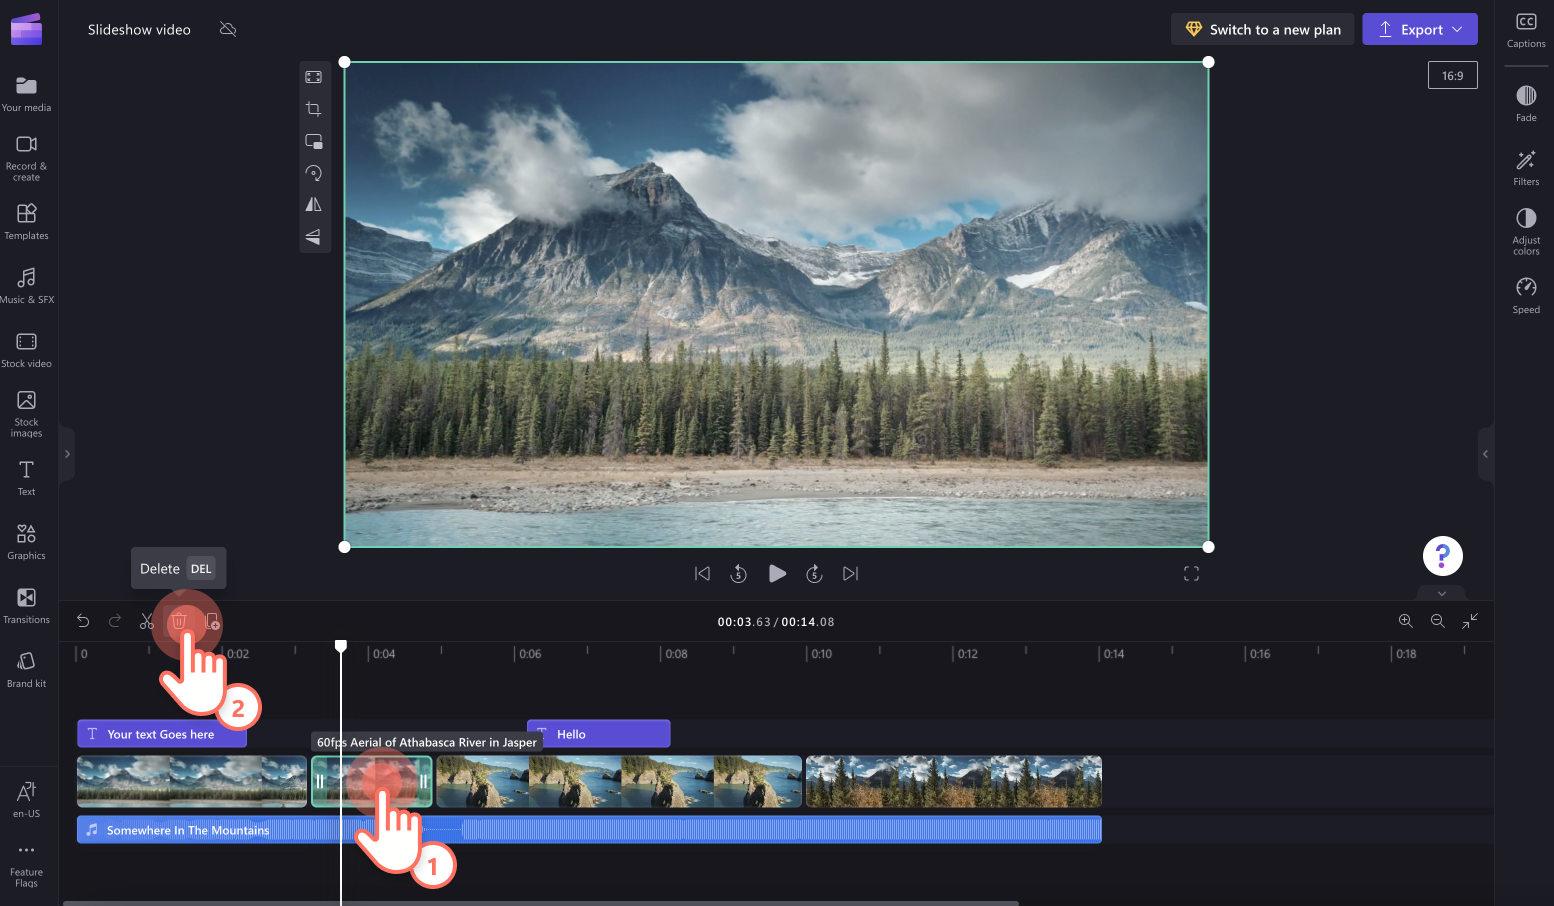
Task: Expand the chevron under the help button
Action: pyautogui.click(x=1441, y=593)
